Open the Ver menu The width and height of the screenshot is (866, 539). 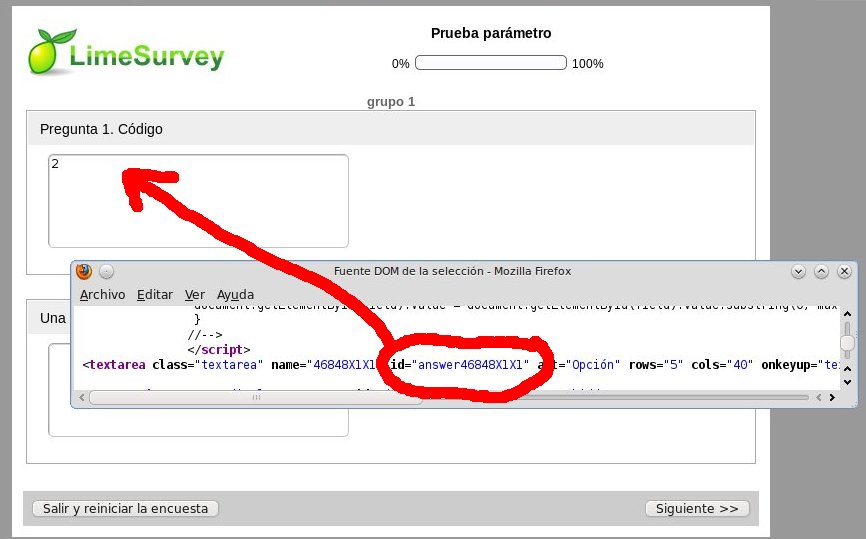194,295
